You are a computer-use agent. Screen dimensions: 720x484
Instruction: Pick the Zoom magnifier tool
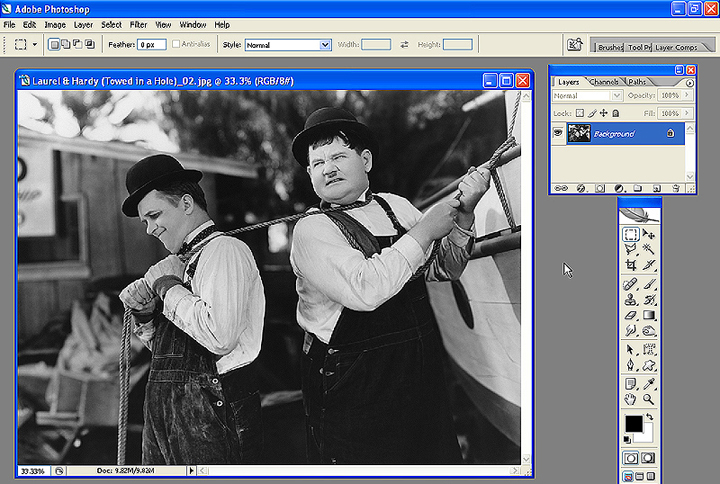(x=649, y=399)
